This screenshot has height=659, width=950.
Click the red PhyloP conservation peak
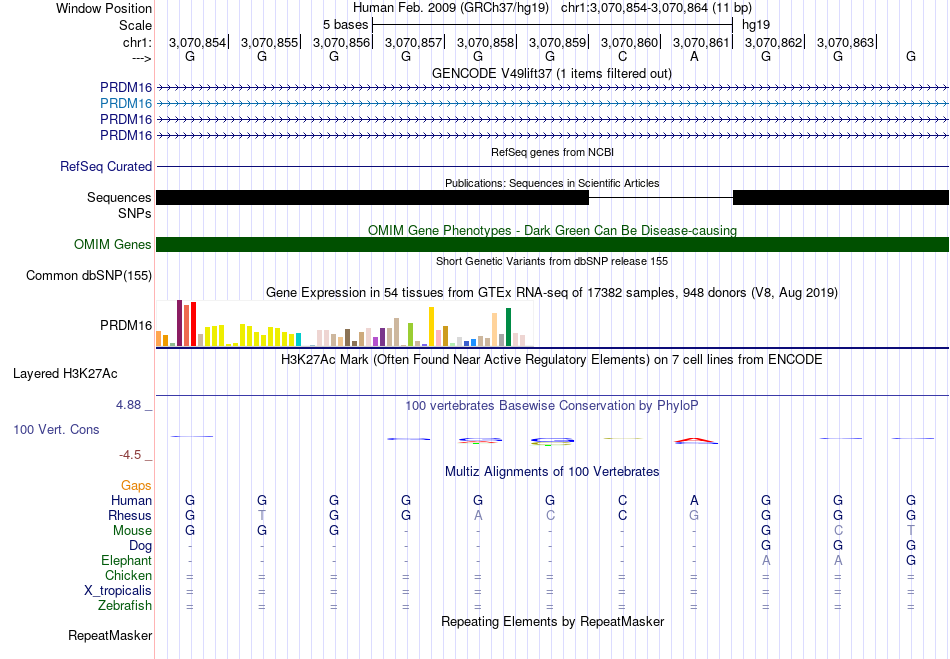(696, 440)
